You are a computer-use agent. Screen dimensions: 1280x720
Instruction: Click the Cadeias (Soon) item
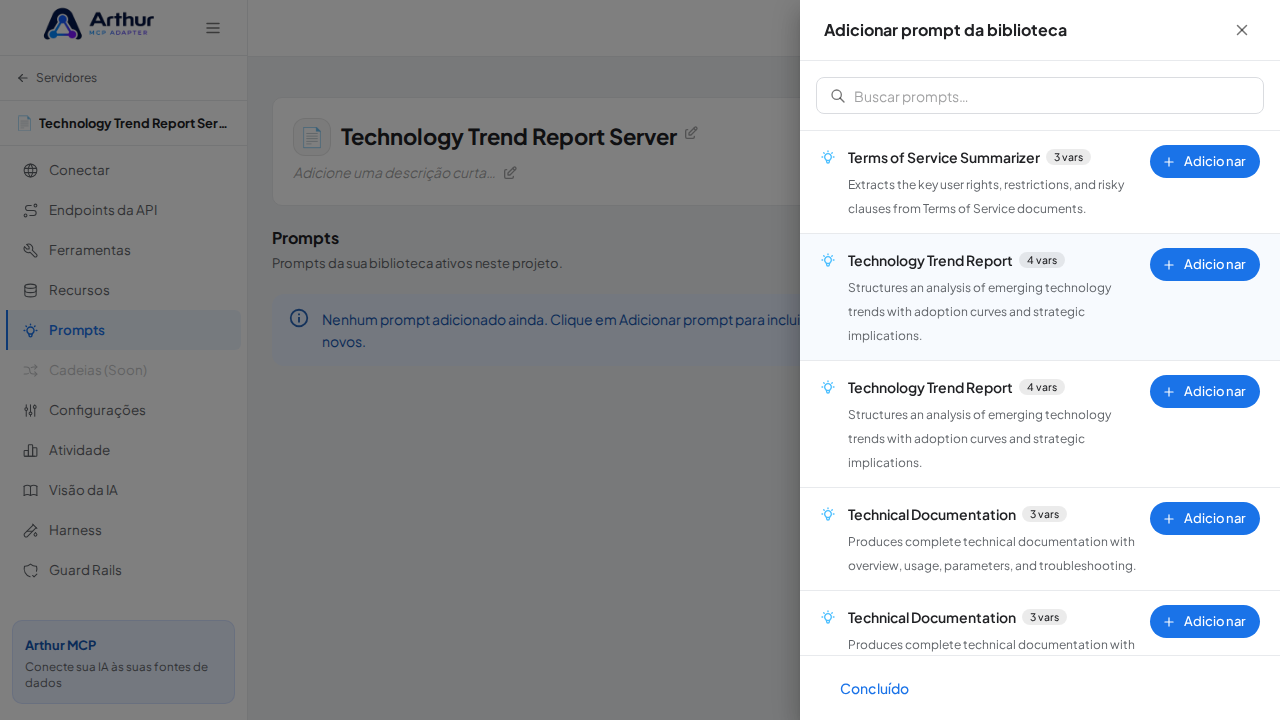(x=123, y=370)
